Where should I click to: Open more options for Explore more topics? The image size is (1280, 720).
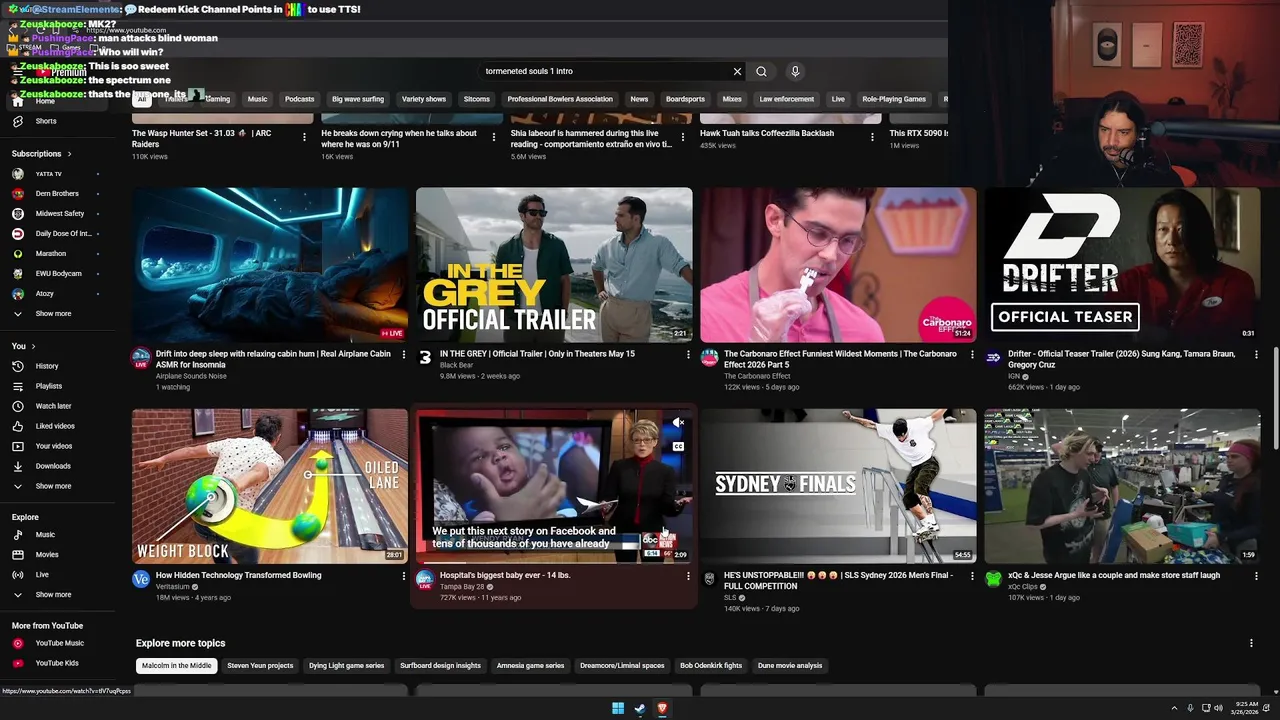tap(1251, 643)
